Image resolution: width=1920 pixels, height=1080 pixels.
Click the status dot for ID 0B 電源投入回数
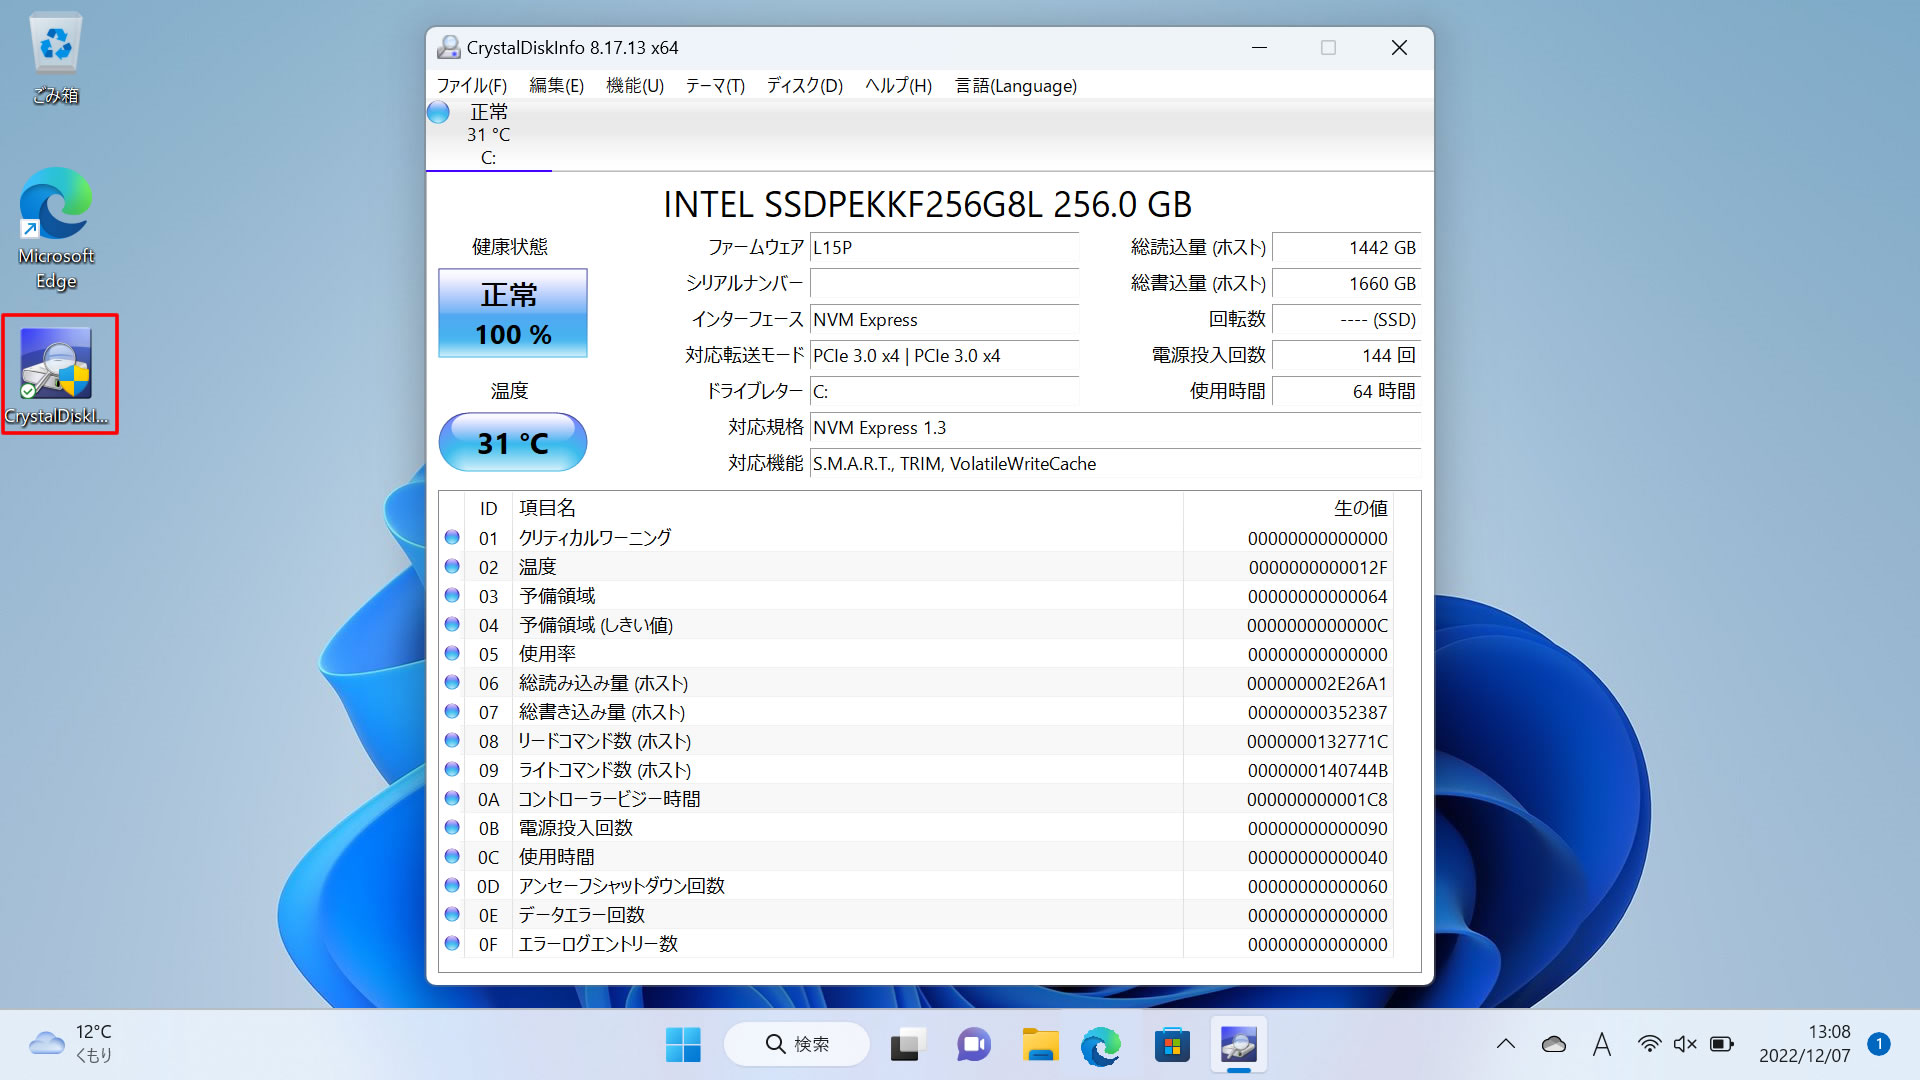pos(452,828)
